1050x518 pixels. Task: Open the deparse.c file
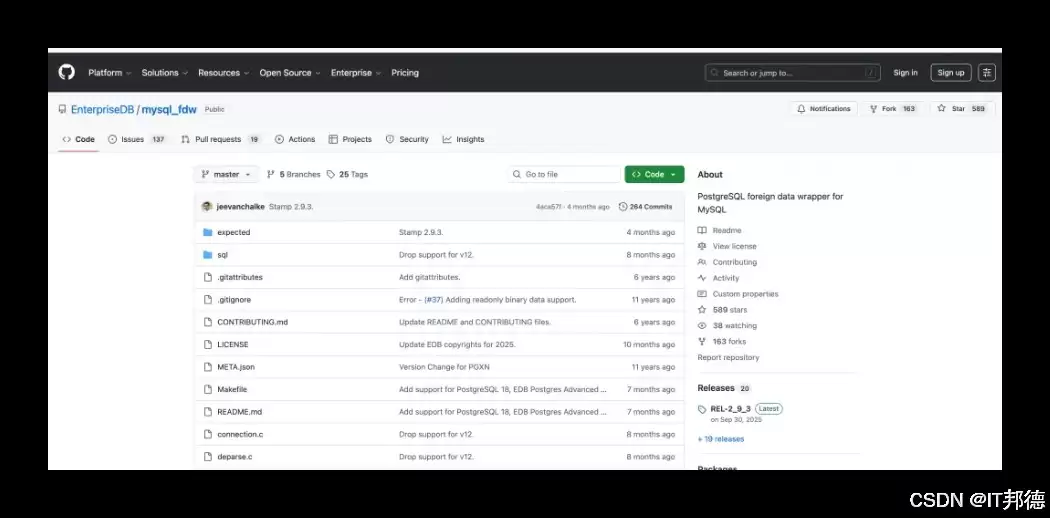point(234,456)
